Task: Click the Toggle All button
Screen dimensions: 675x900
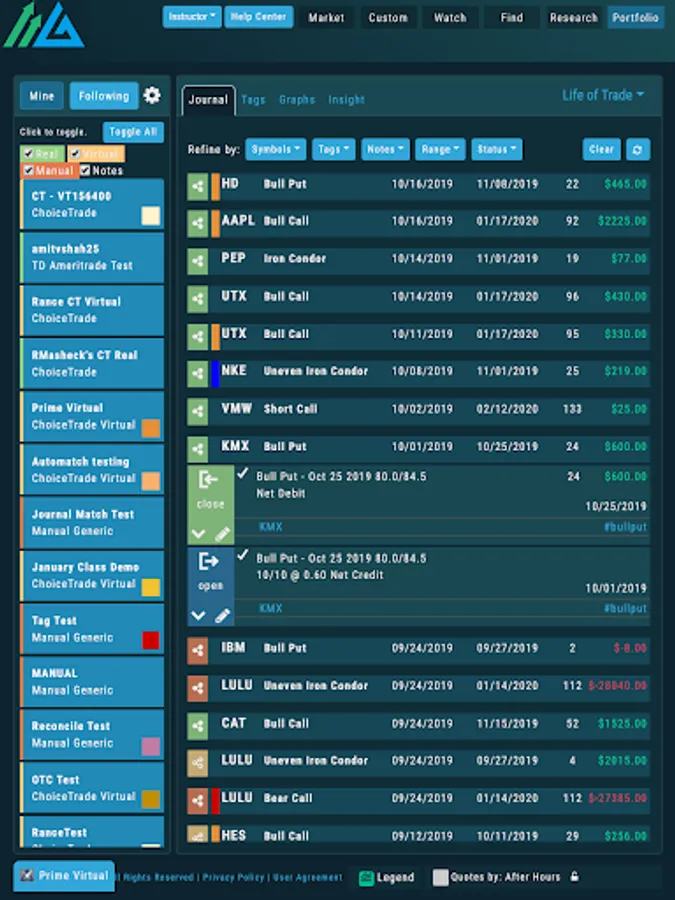Action: 133,132
